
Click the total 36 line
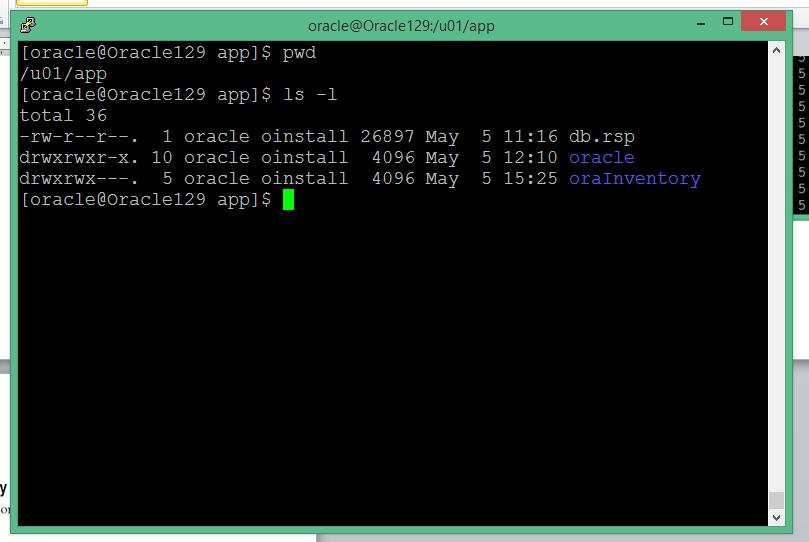63,116
